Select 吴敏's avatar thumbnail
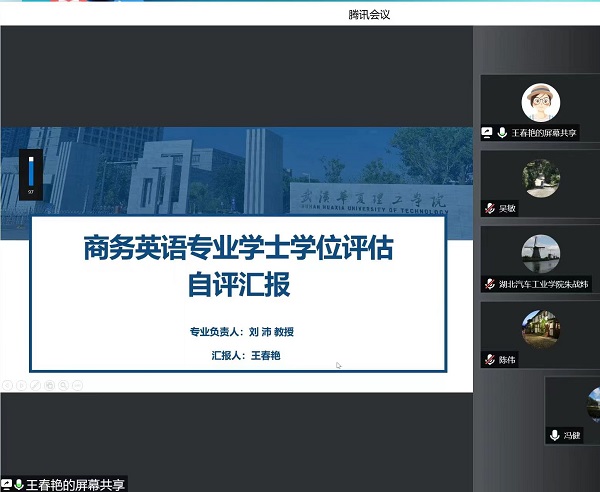600x492 pixels. tap(541, 178)
